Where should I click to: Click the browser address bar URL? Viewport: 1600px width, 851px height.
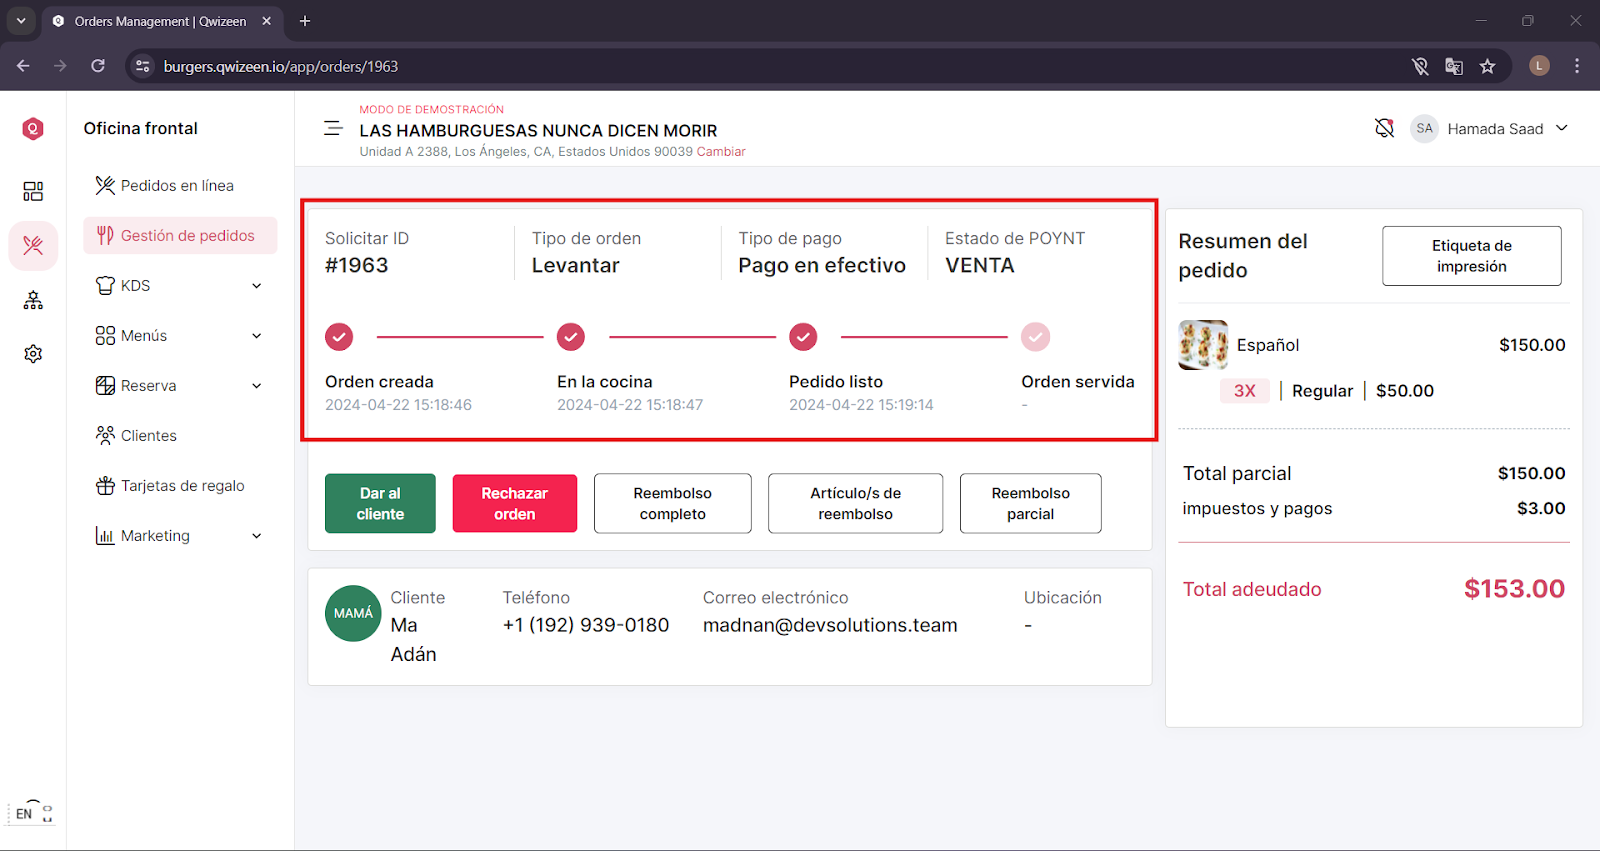click(281, 66)
